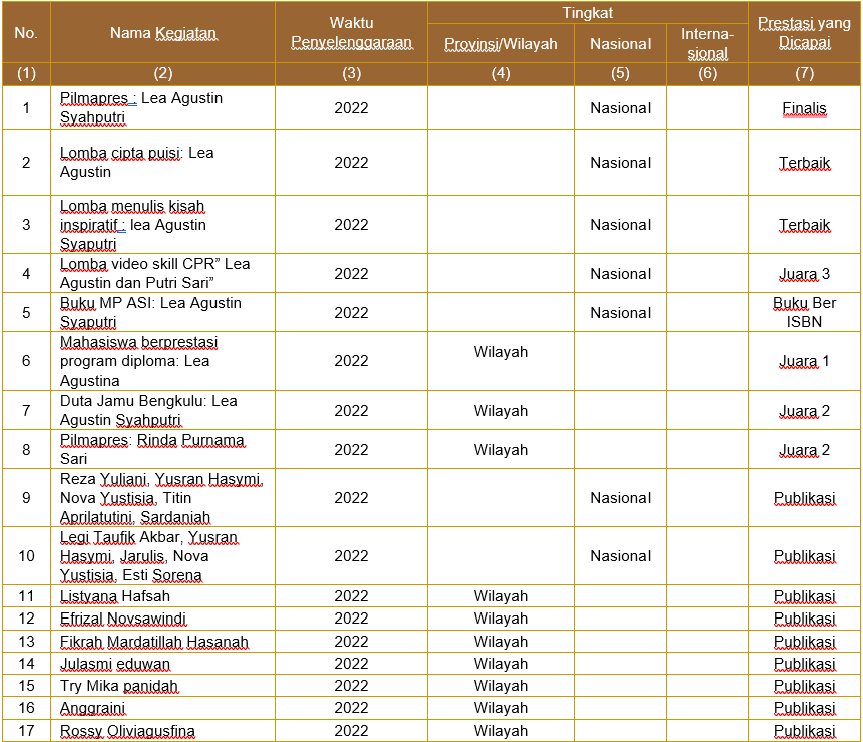
Task: Select the "Legi Taufik Akbar" authors cell
Action: (149, 555)
